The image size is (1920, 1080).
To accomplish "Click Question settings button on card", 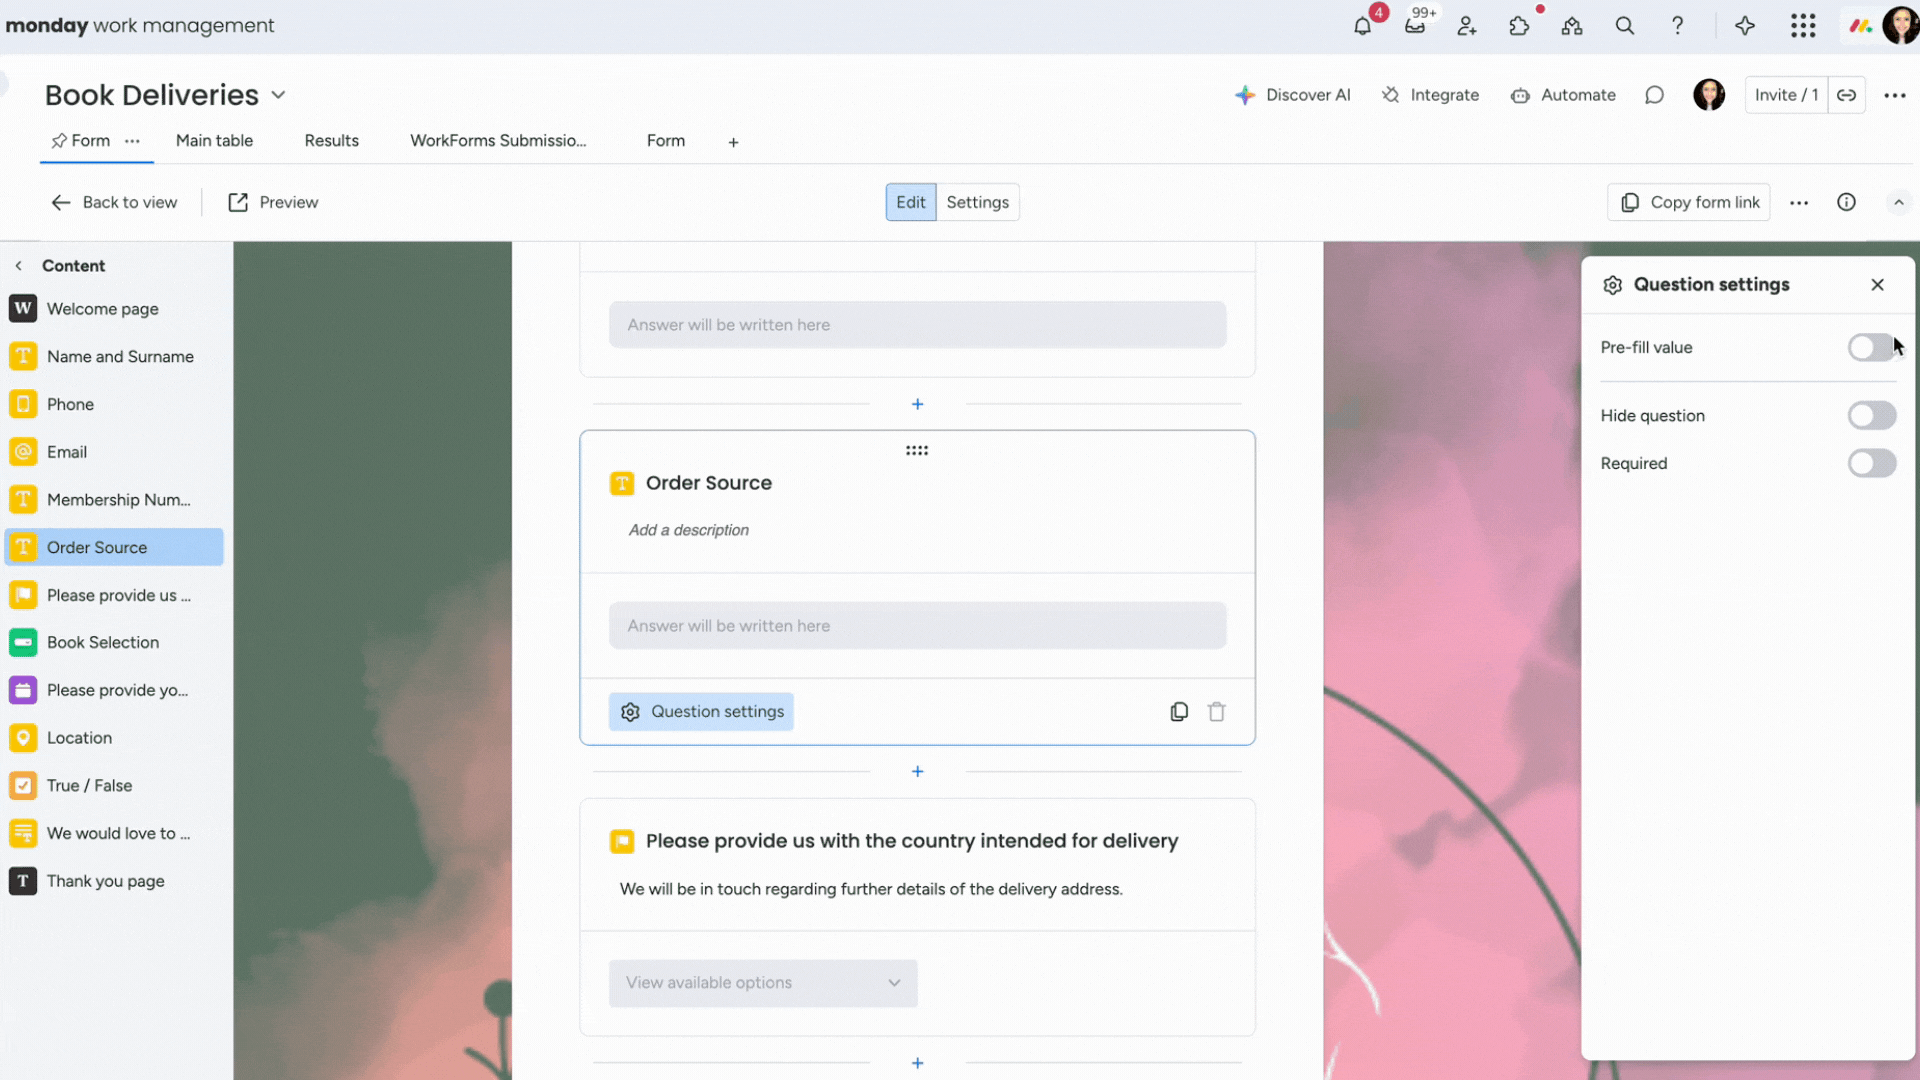I will [701, 712].
